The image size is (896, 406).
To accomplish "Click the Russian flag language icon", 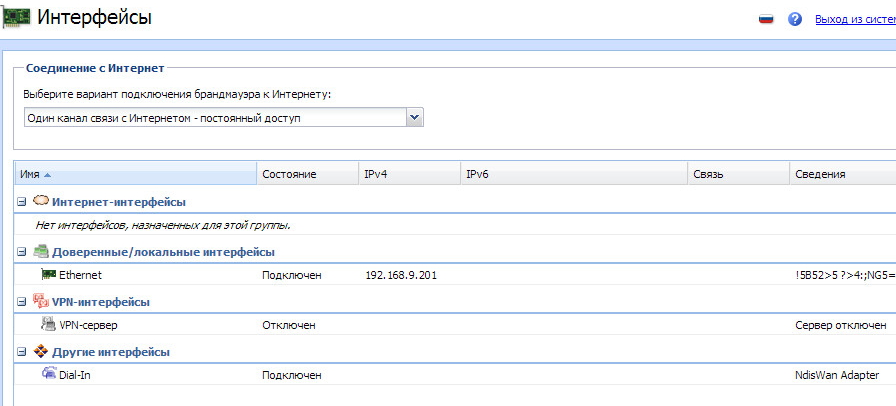I will 766,19.
